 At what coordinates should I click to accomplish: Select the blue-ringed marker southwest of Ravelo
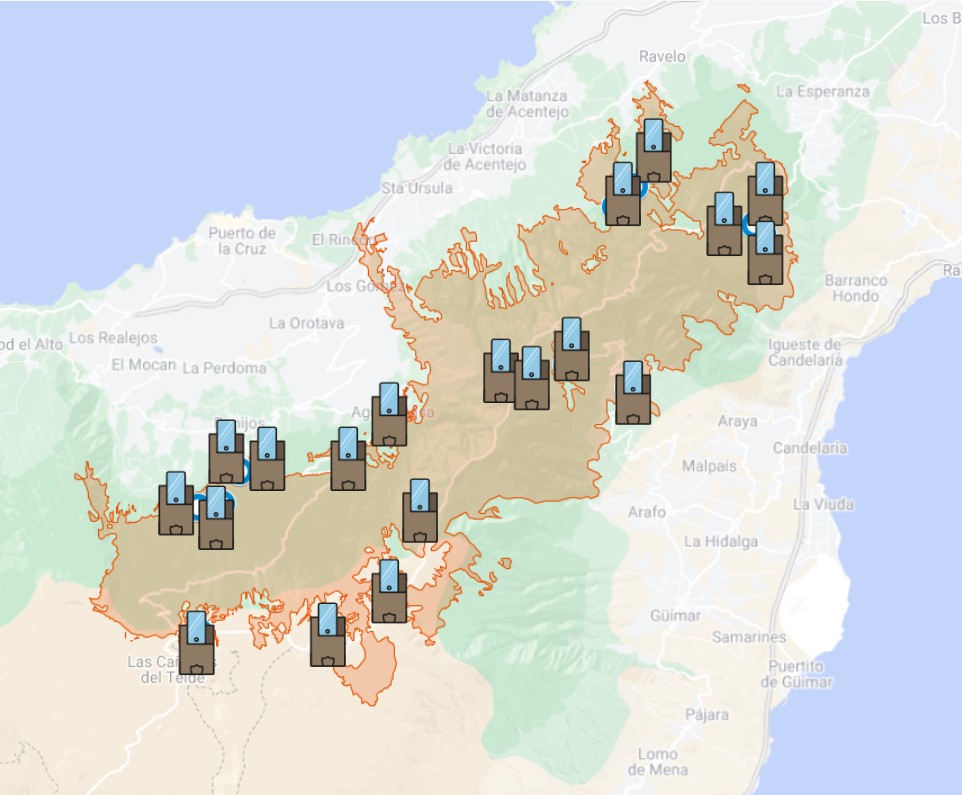(622, 195)
